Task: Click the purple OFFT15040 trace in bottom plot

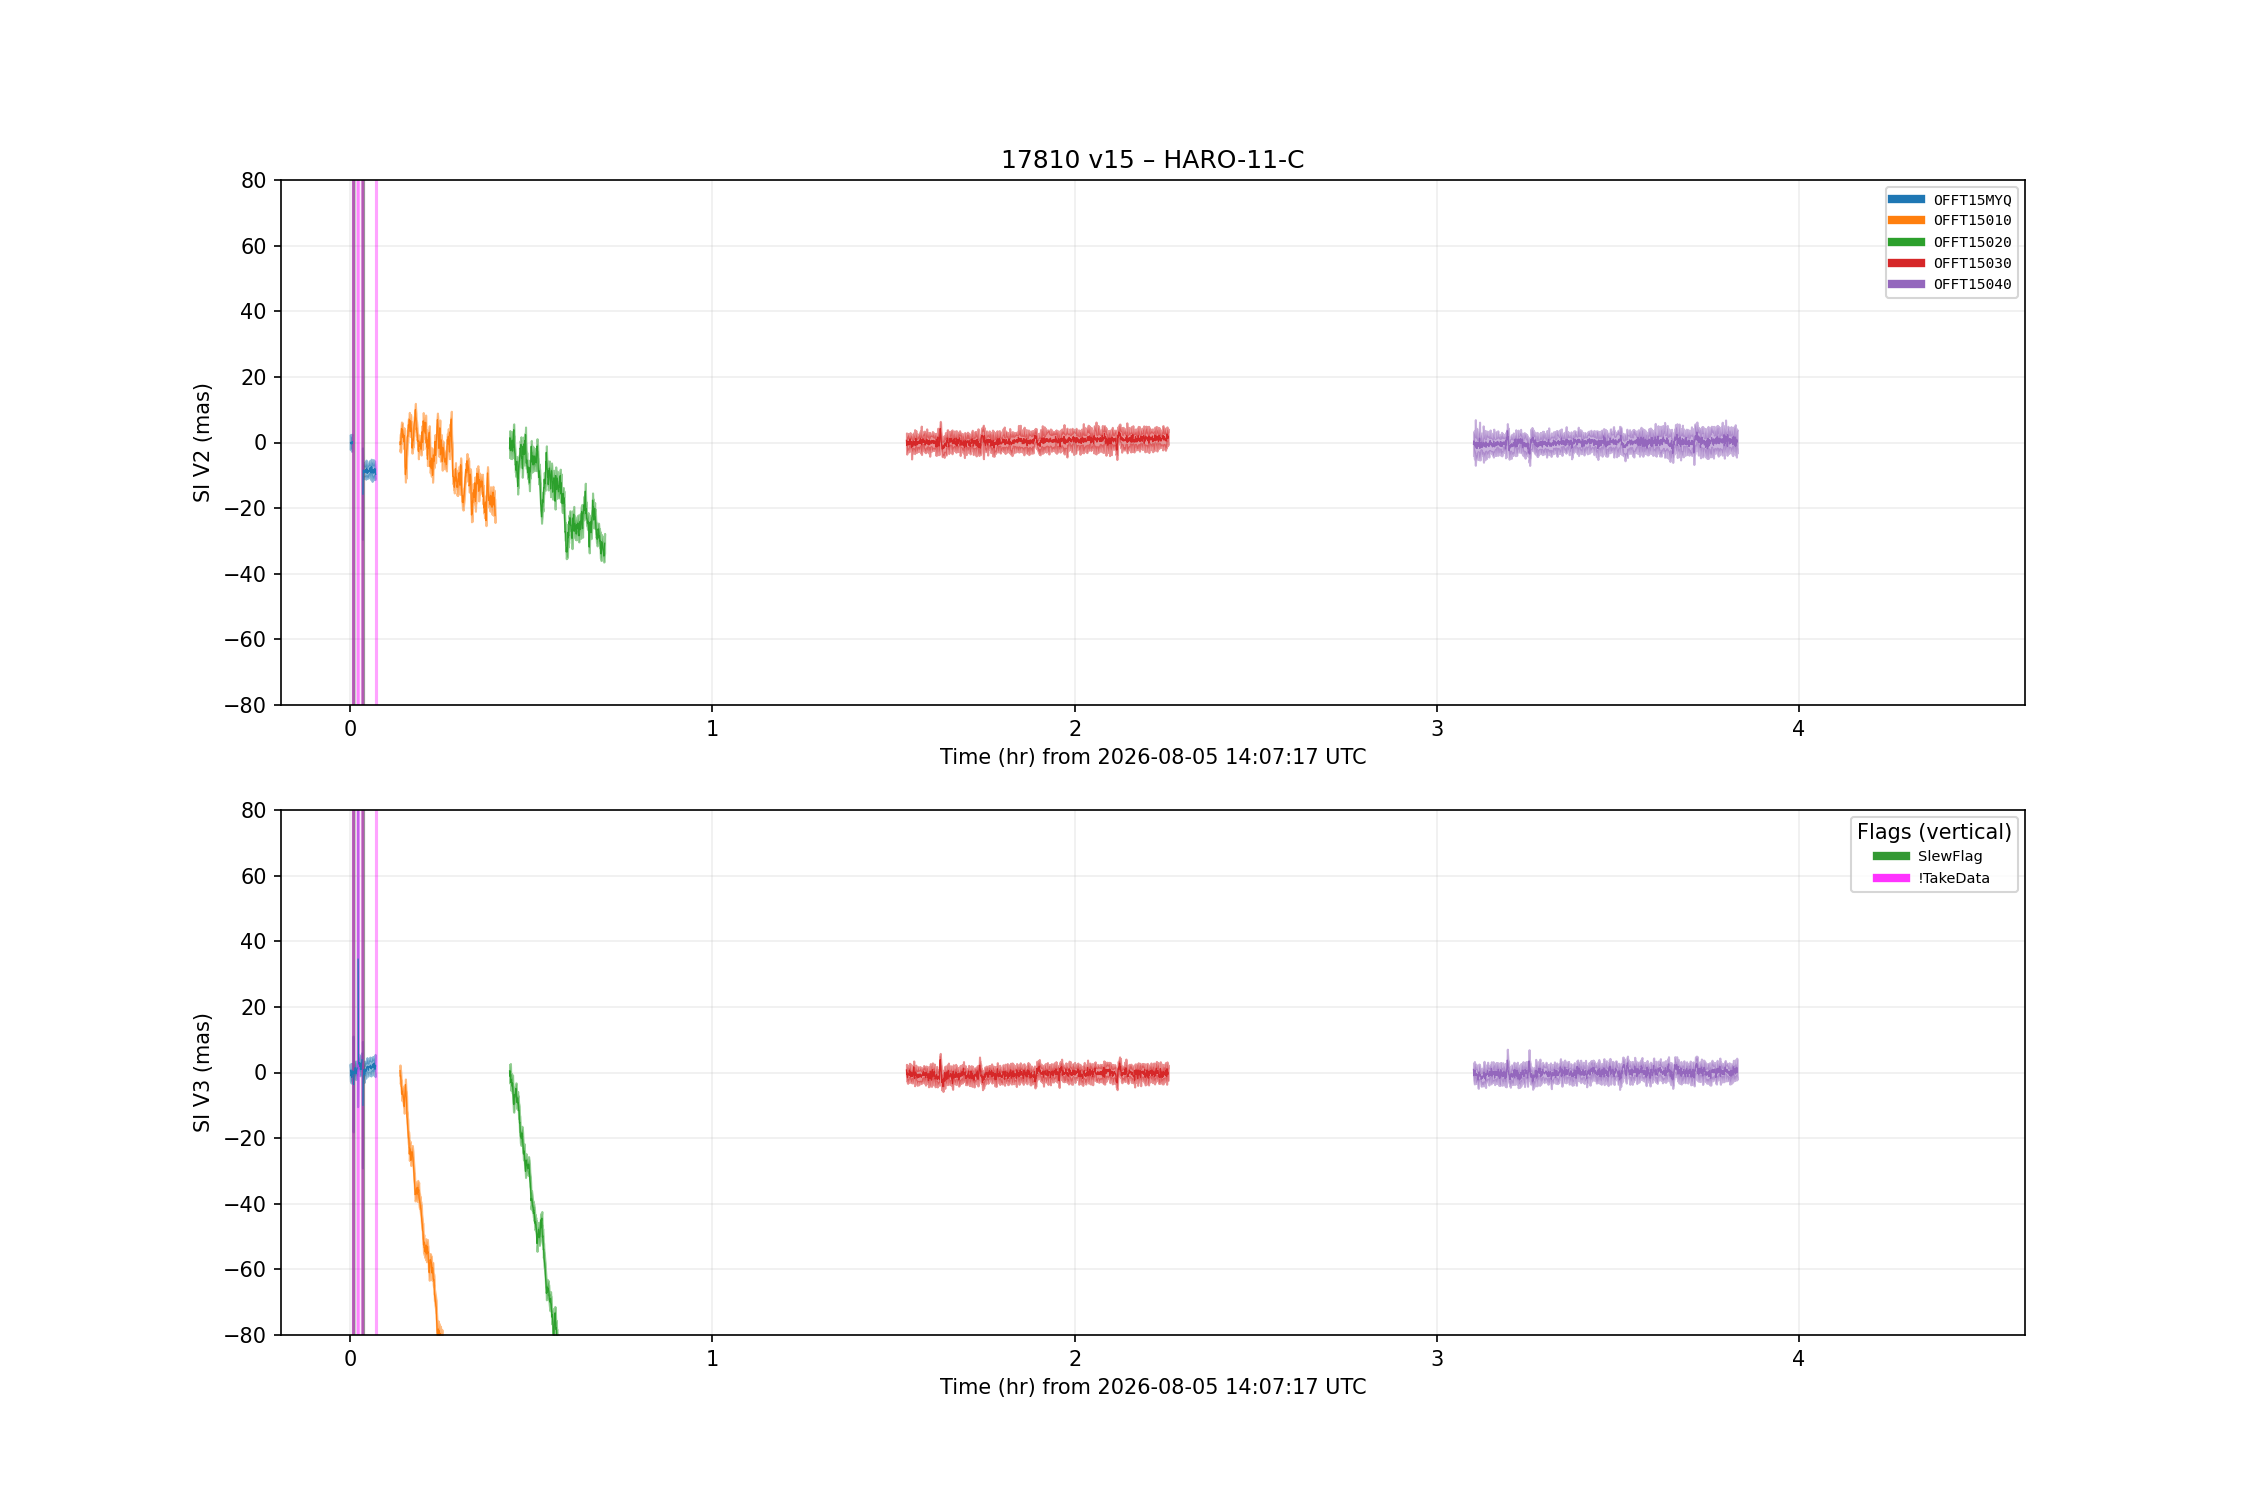Action: 1605,1072
